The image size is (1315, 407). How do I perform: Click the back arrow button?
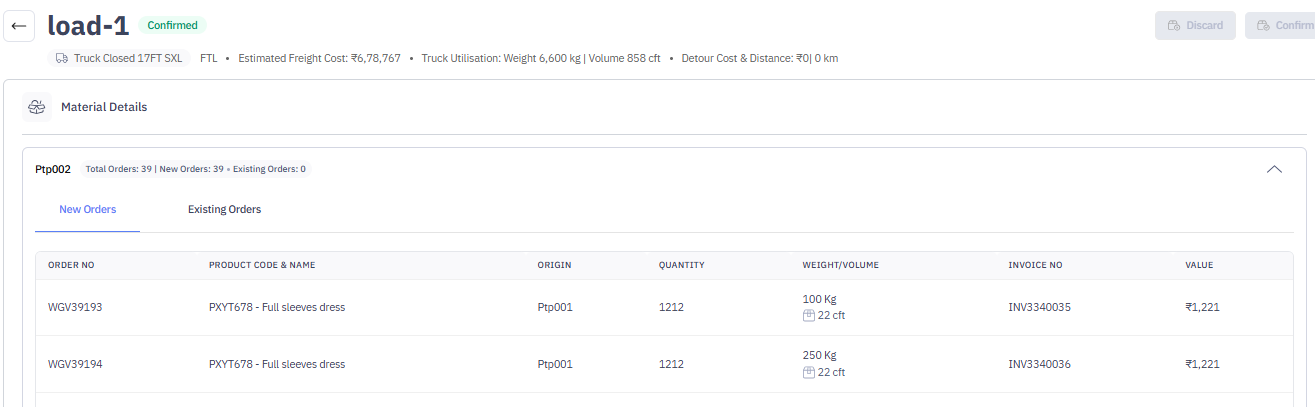(x=19, y=26)
